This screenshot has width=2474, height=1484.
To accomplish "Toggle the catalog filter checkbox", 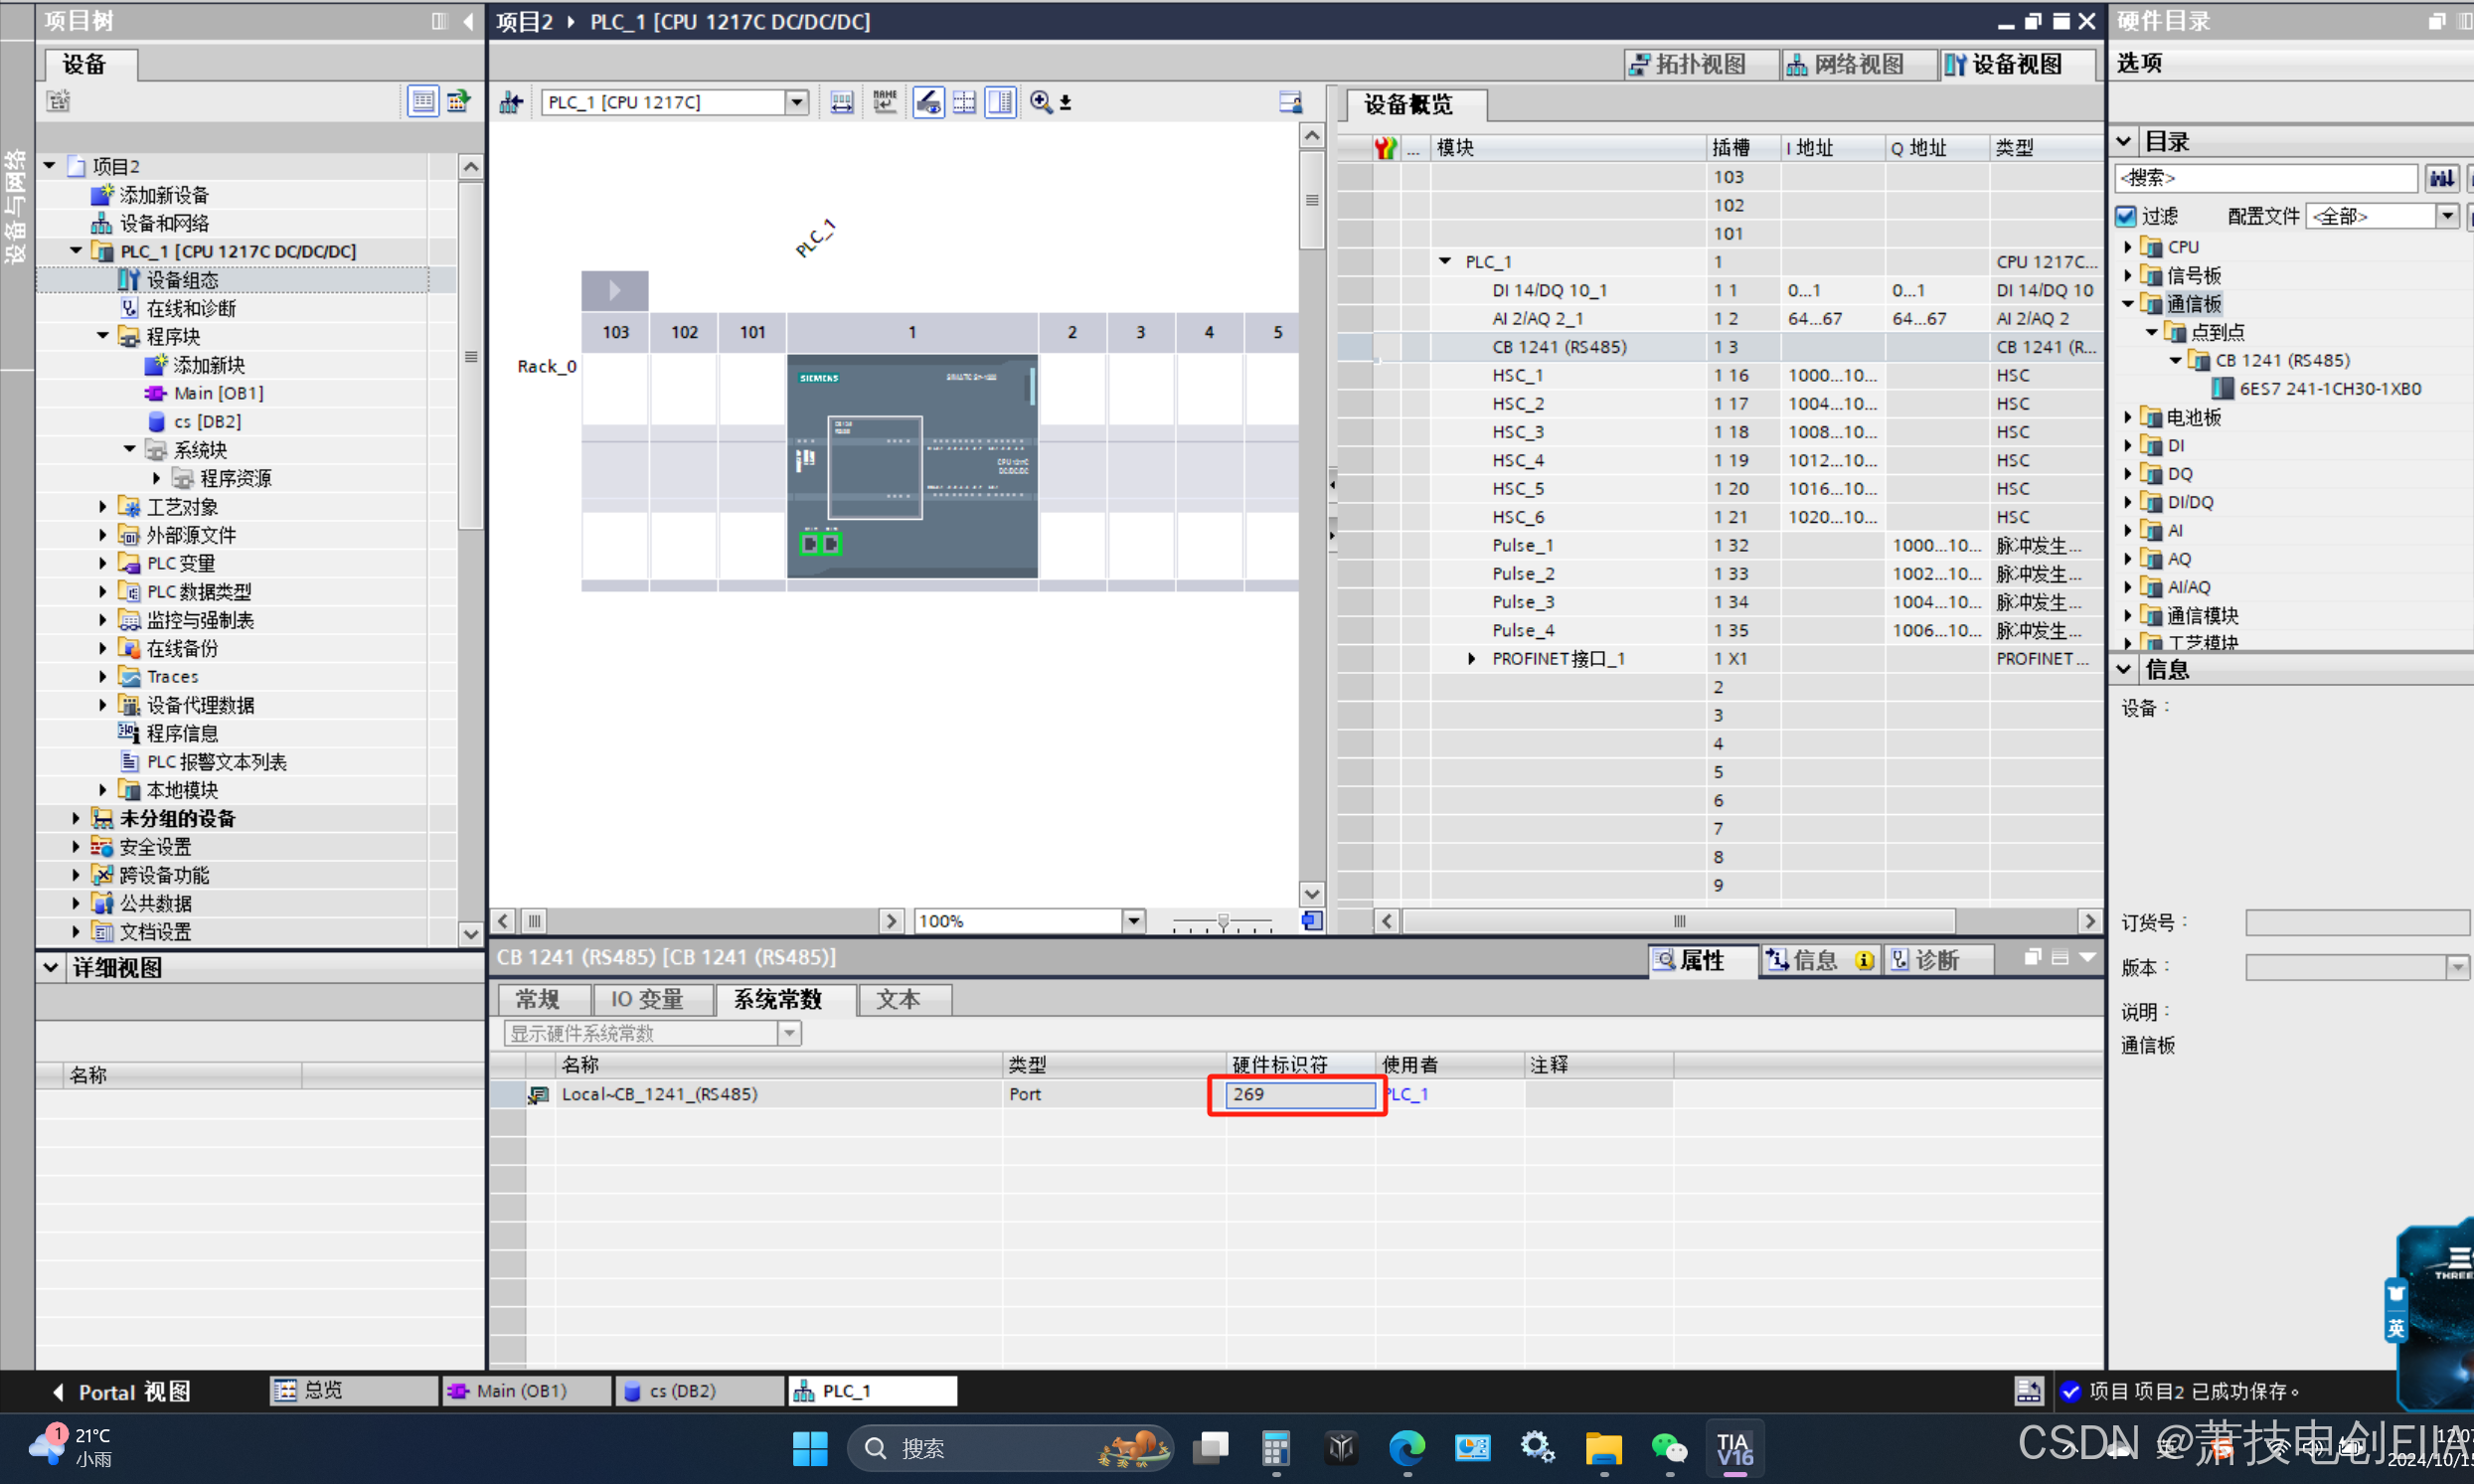I will click(x=2126, y=216).
